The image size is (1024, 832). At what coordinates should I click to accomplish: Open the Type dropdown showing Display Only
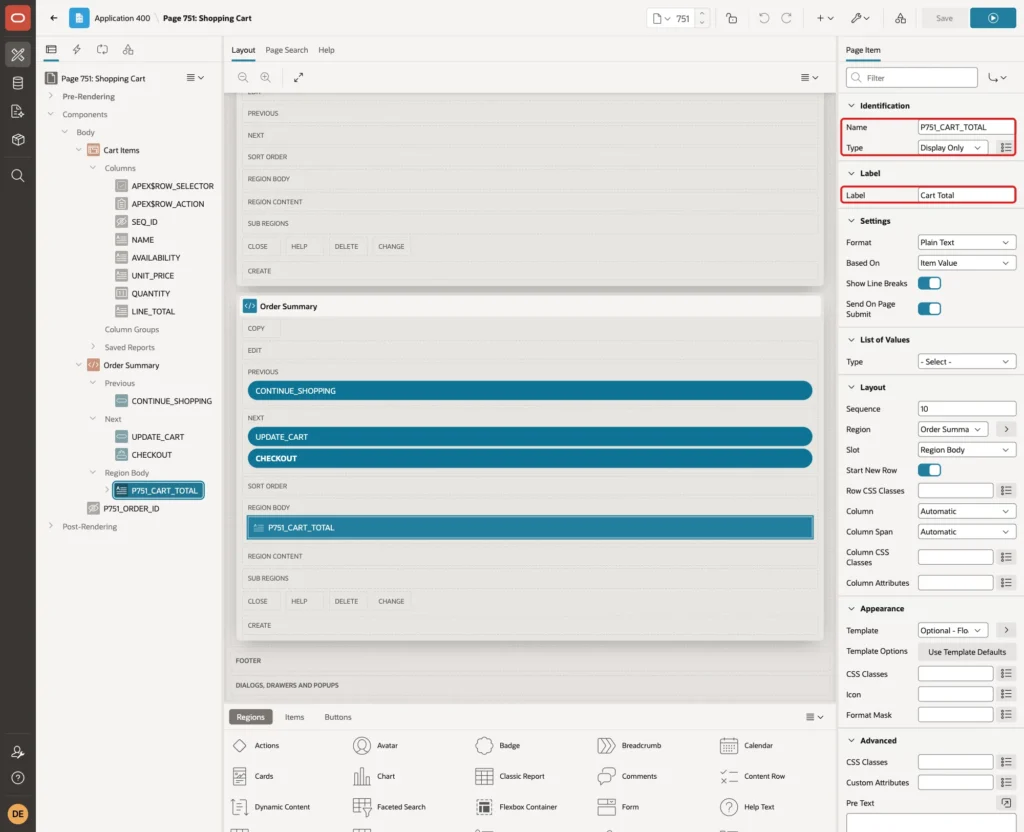coord(952,148)
